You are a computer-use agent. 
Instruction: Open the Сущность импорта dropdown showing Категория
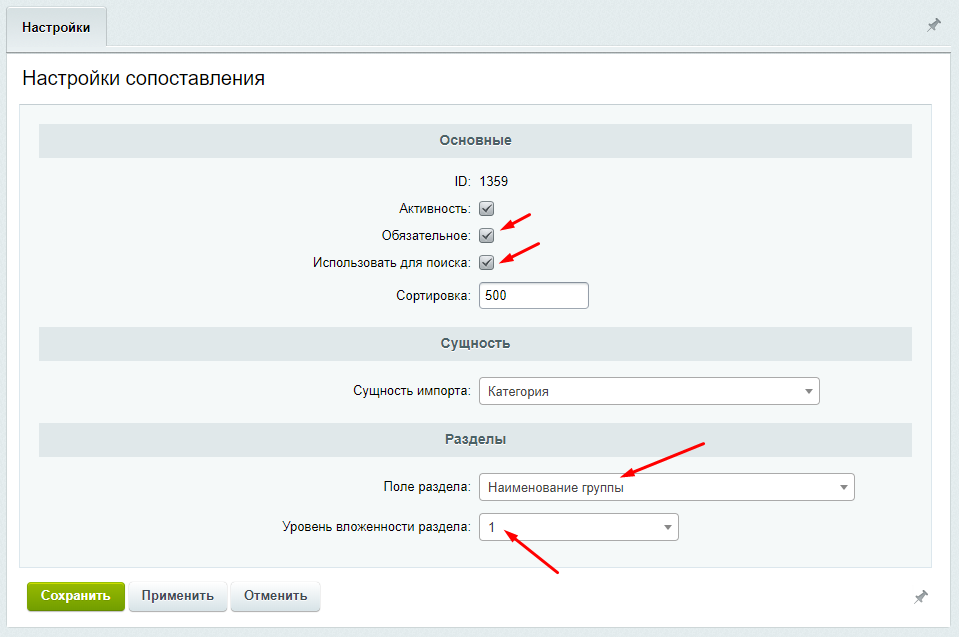tap(649, 391)
